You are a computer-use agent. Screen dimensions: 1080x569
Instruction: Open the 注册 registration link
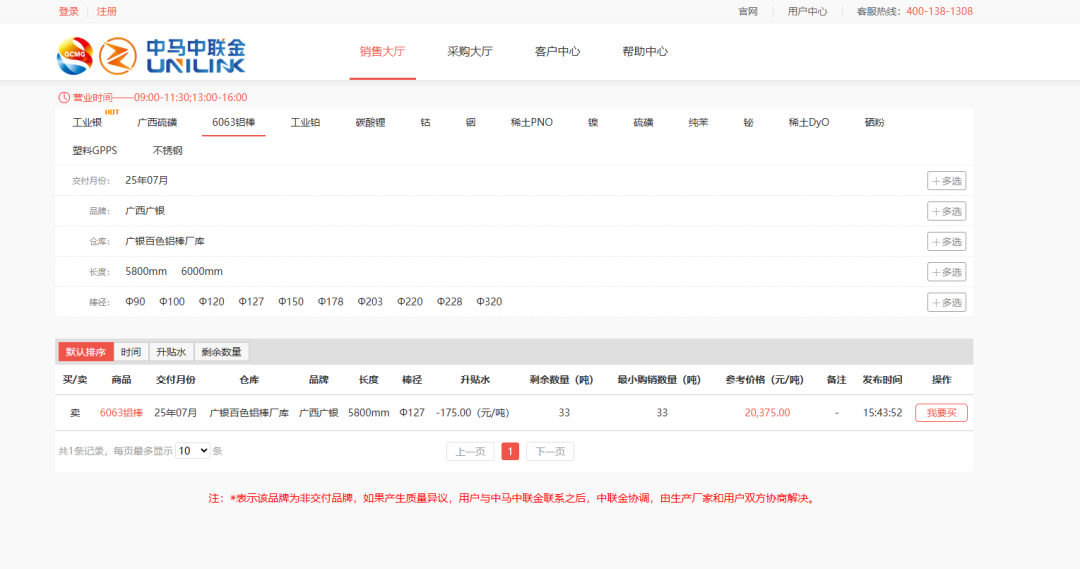pos(106,12)
